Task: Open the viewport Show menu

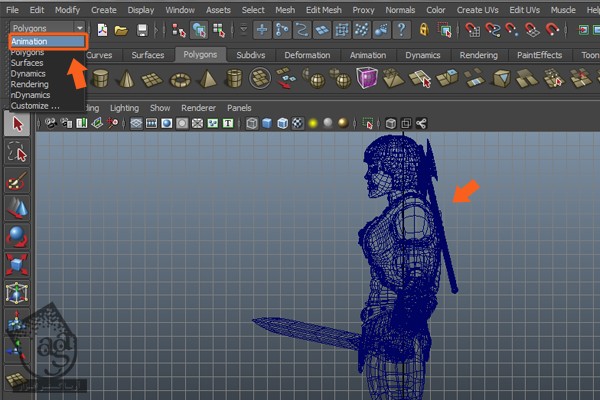Action: pos(160,108)
